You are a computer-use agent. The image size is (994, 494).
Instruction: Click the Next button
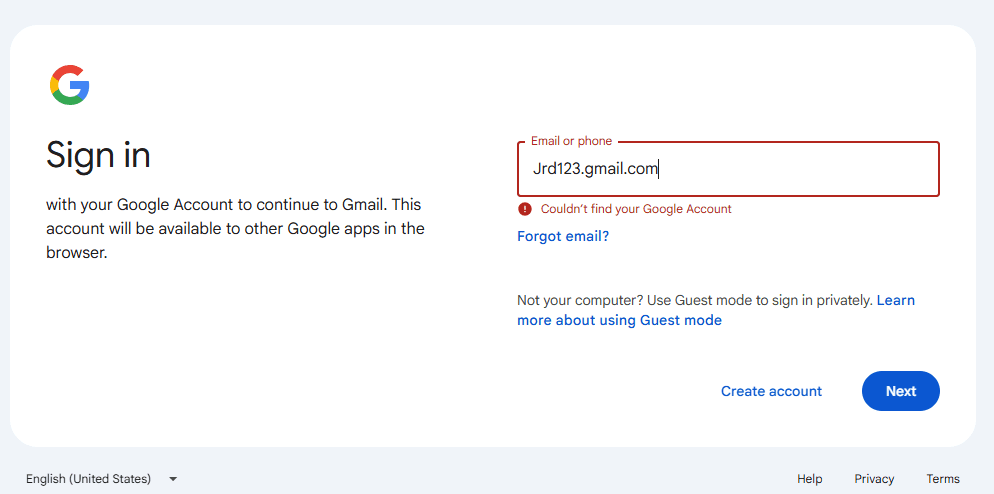tap(901, 391)
